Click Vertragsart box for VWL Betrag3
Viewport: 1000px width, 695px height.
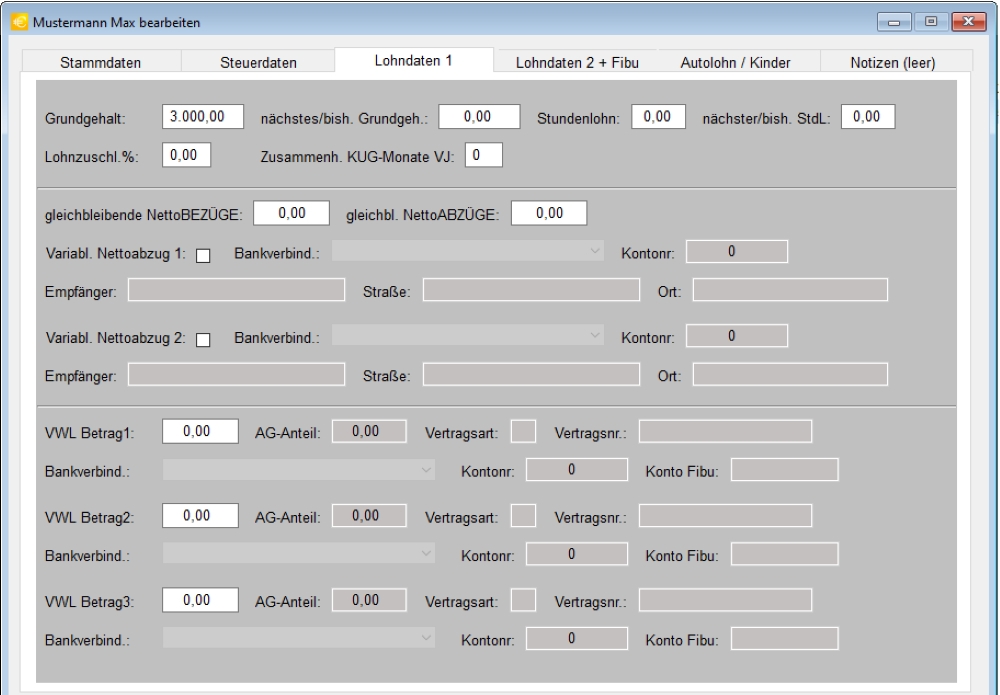coord(524,600)
